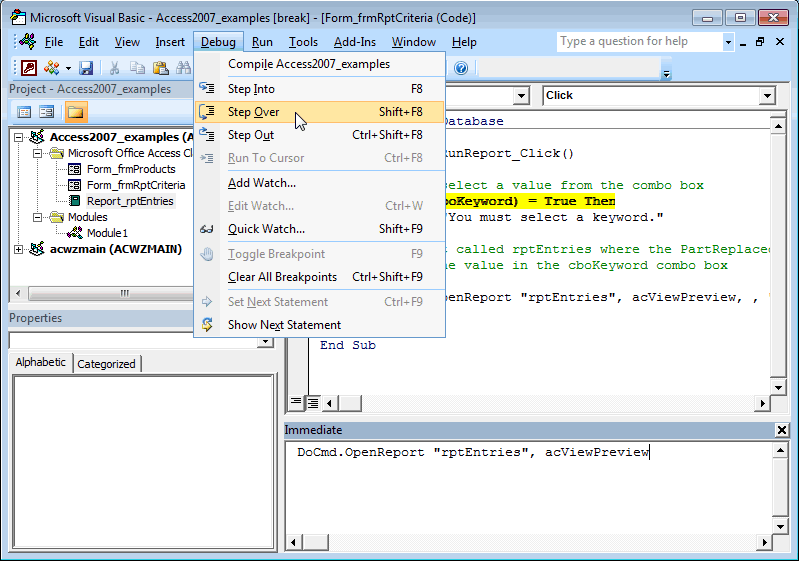Open the Insert menu
Image resolution: width=799 pixels, height=561 pixels.
pos(170,42)
